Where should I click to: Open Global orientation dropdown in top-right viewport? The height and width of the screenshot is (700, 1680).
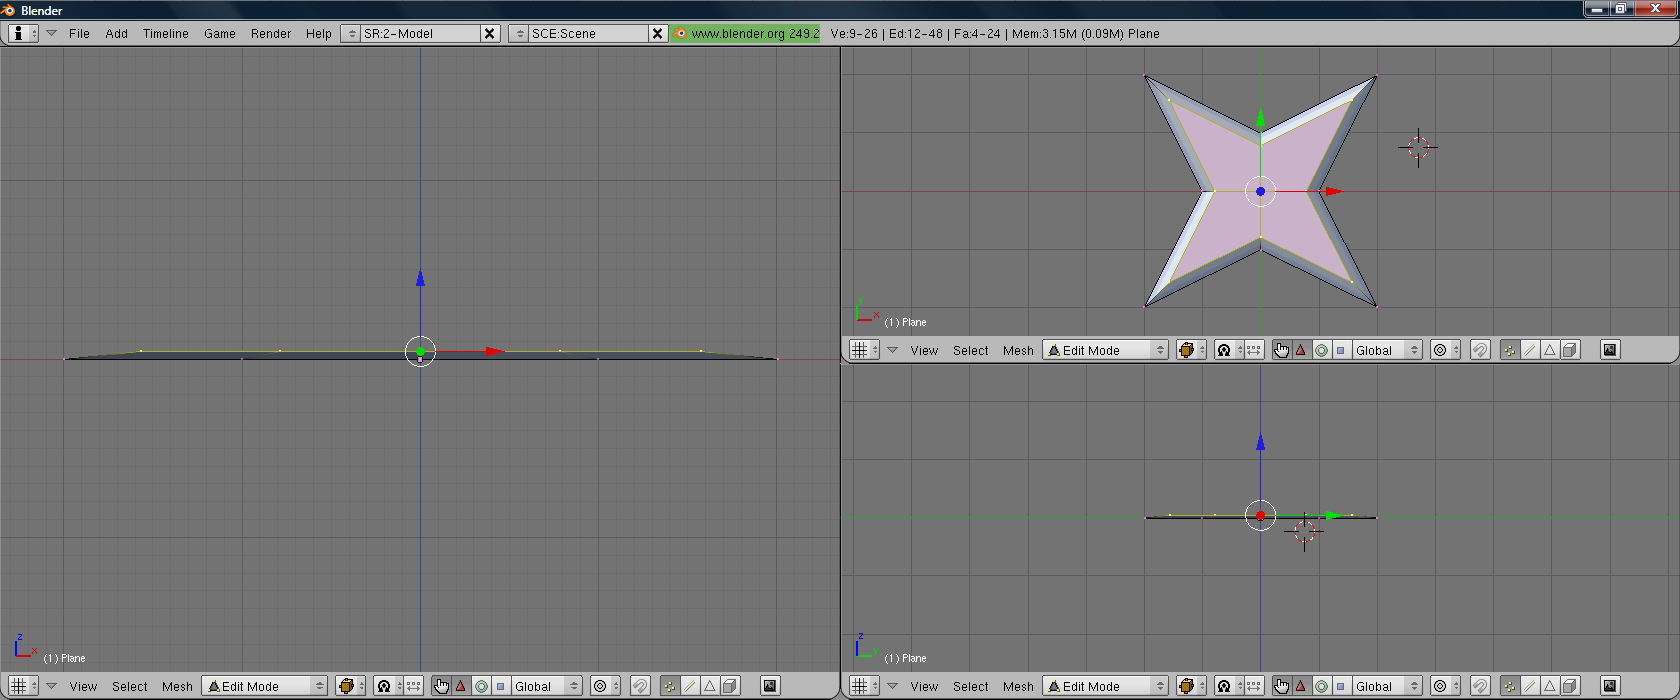[1388, 350]
